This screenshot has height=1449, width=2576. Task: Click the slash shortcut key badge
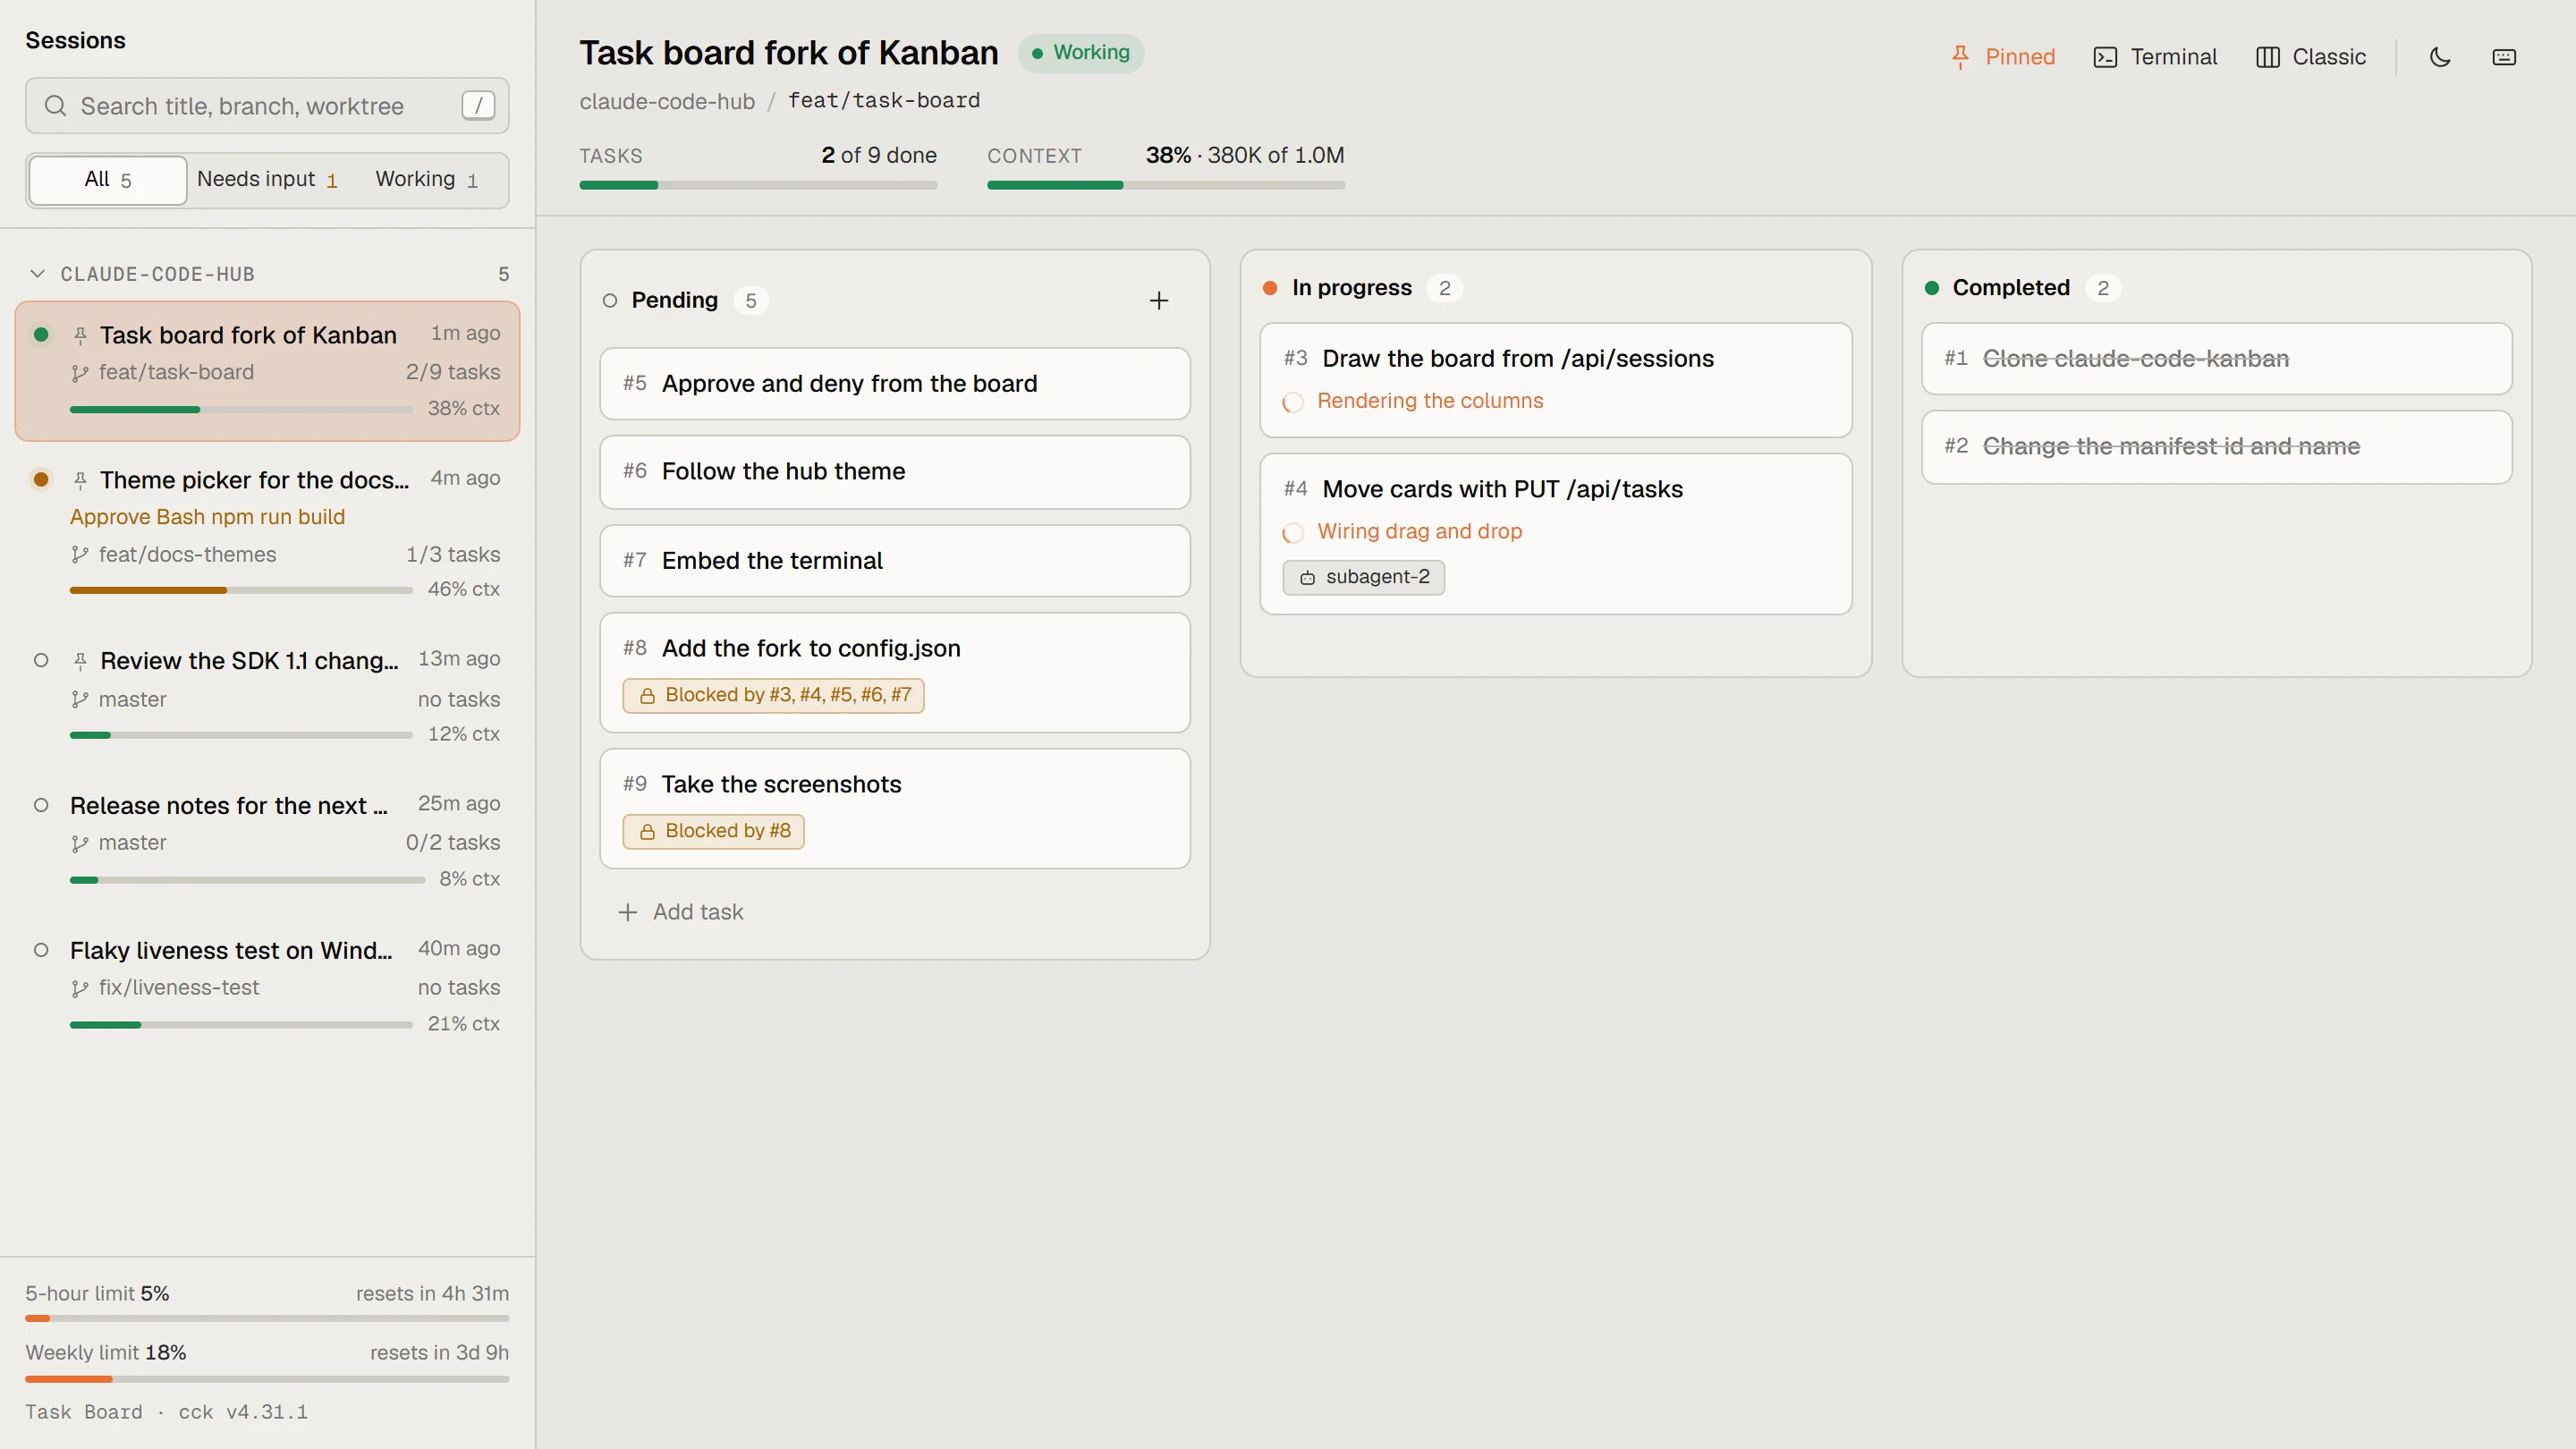click(478, 106)
